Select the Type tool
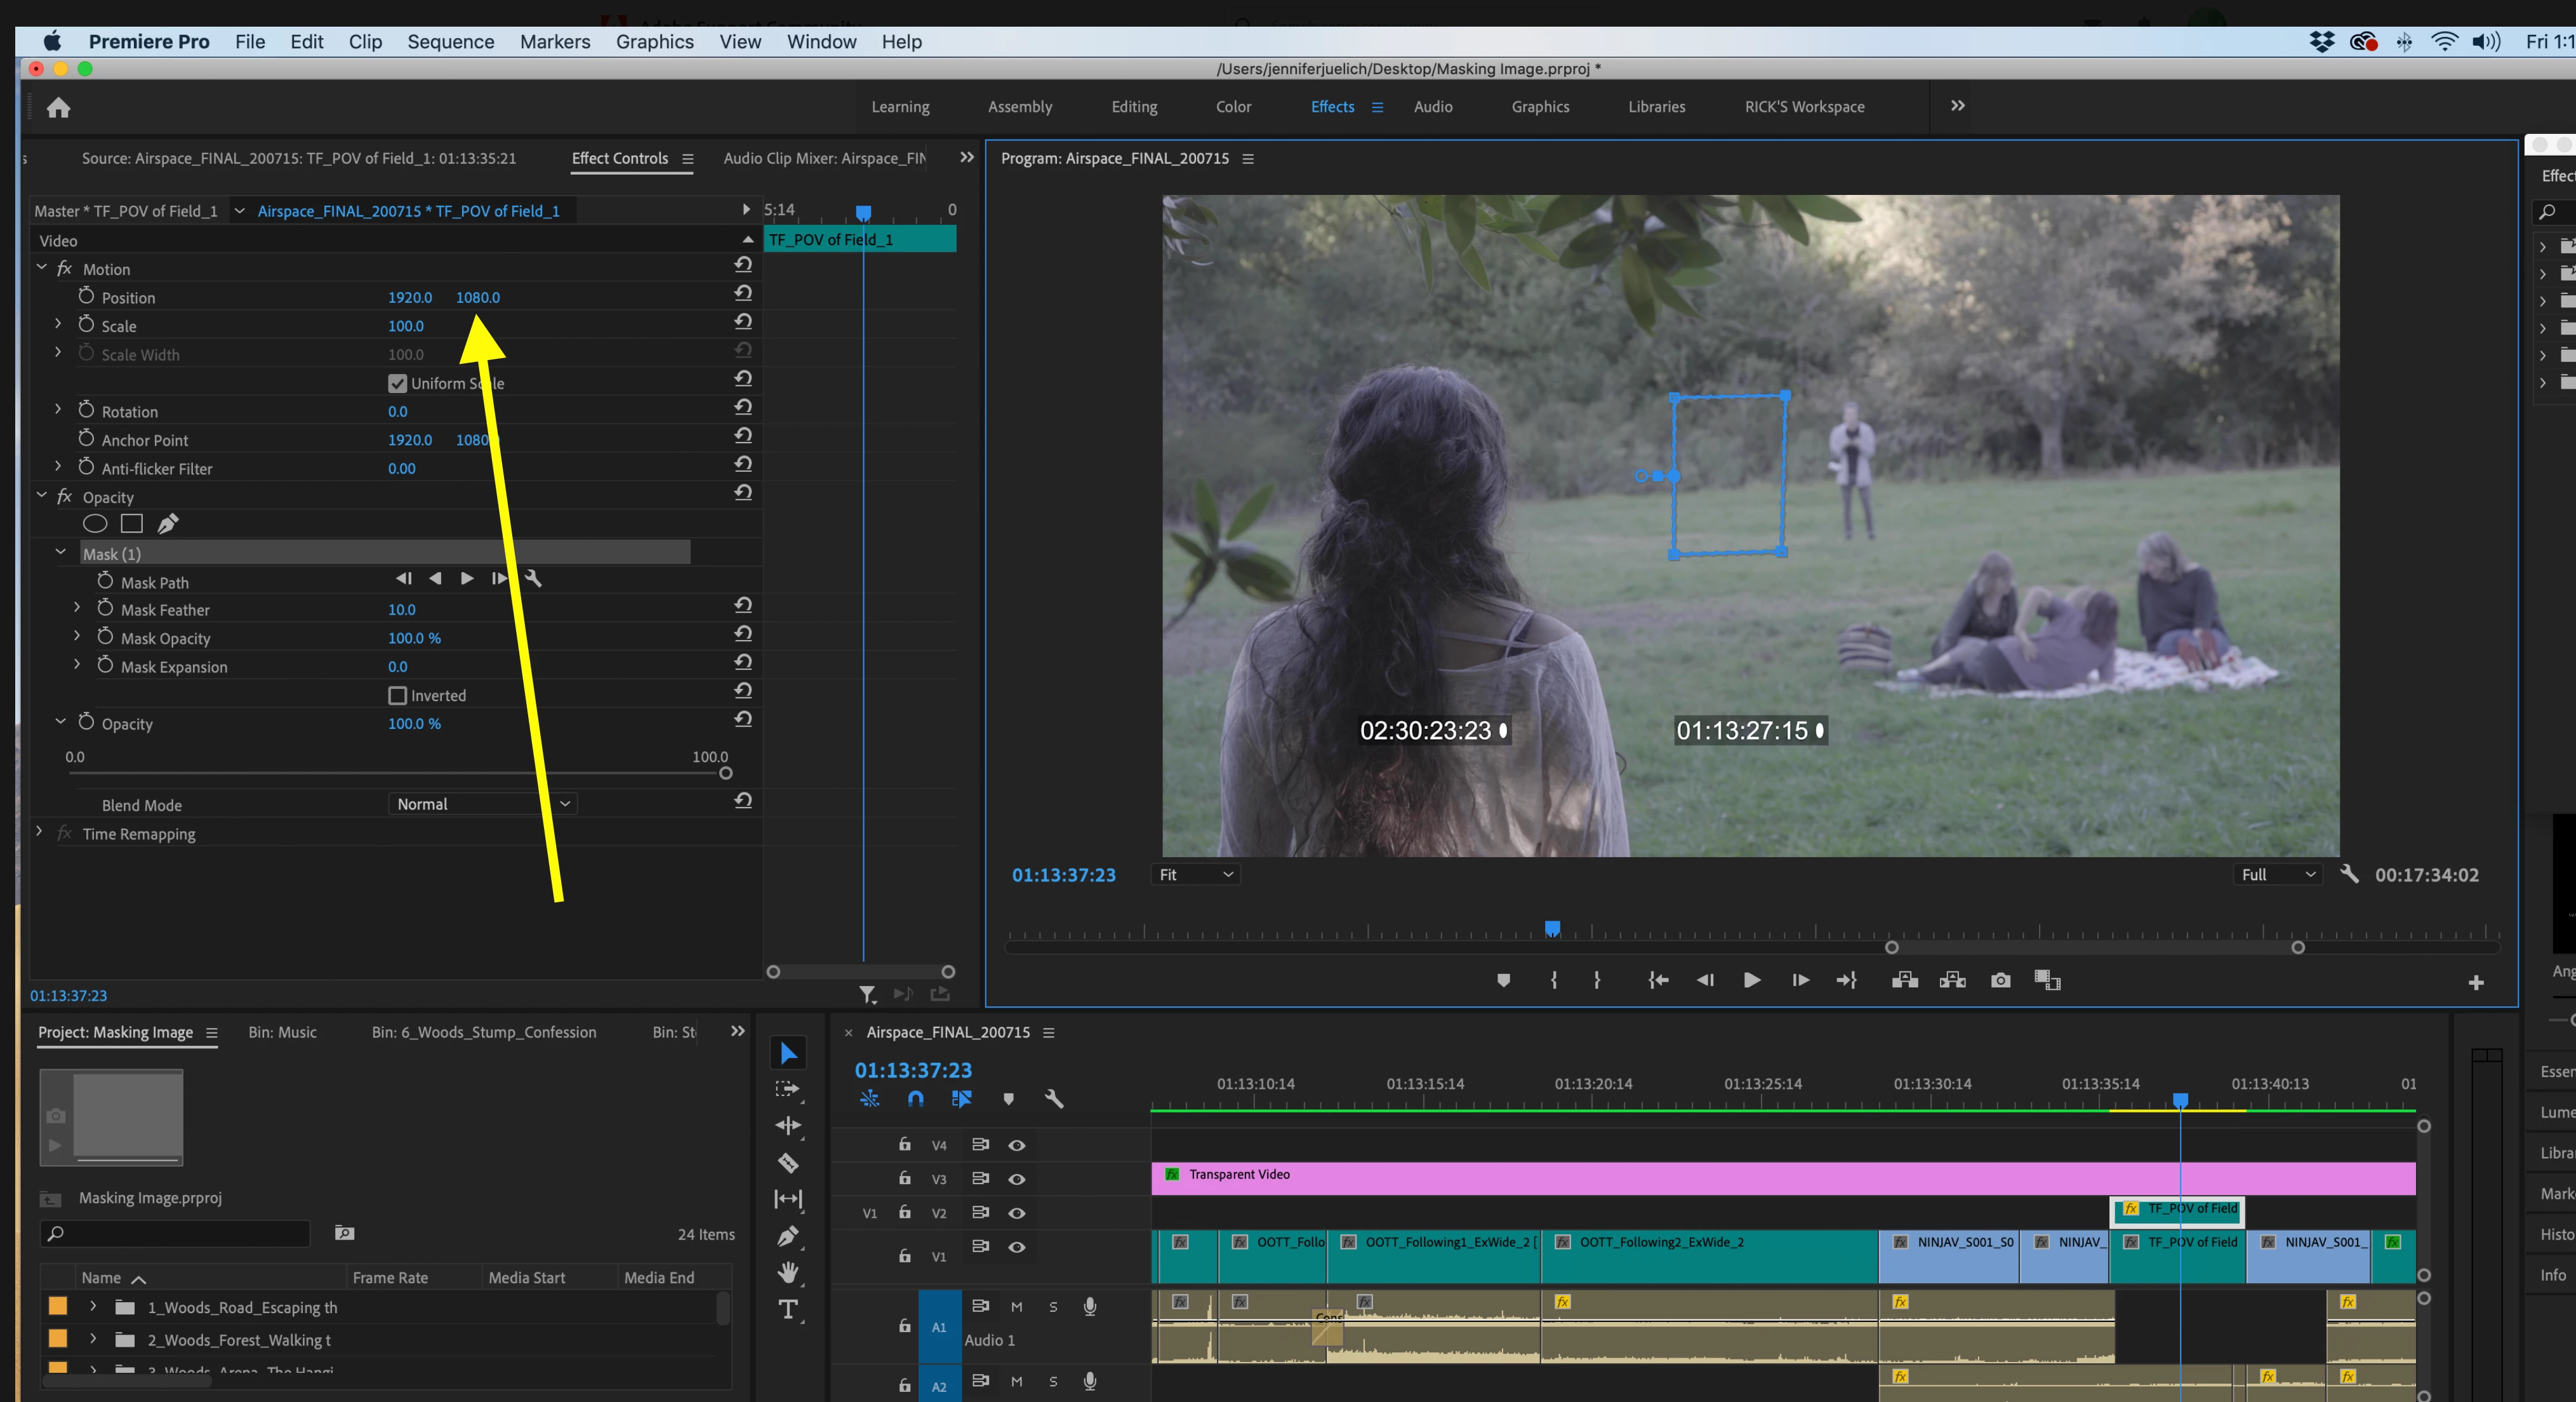The width and height of the screenshot is (2576, 1402). point(788,1309)
